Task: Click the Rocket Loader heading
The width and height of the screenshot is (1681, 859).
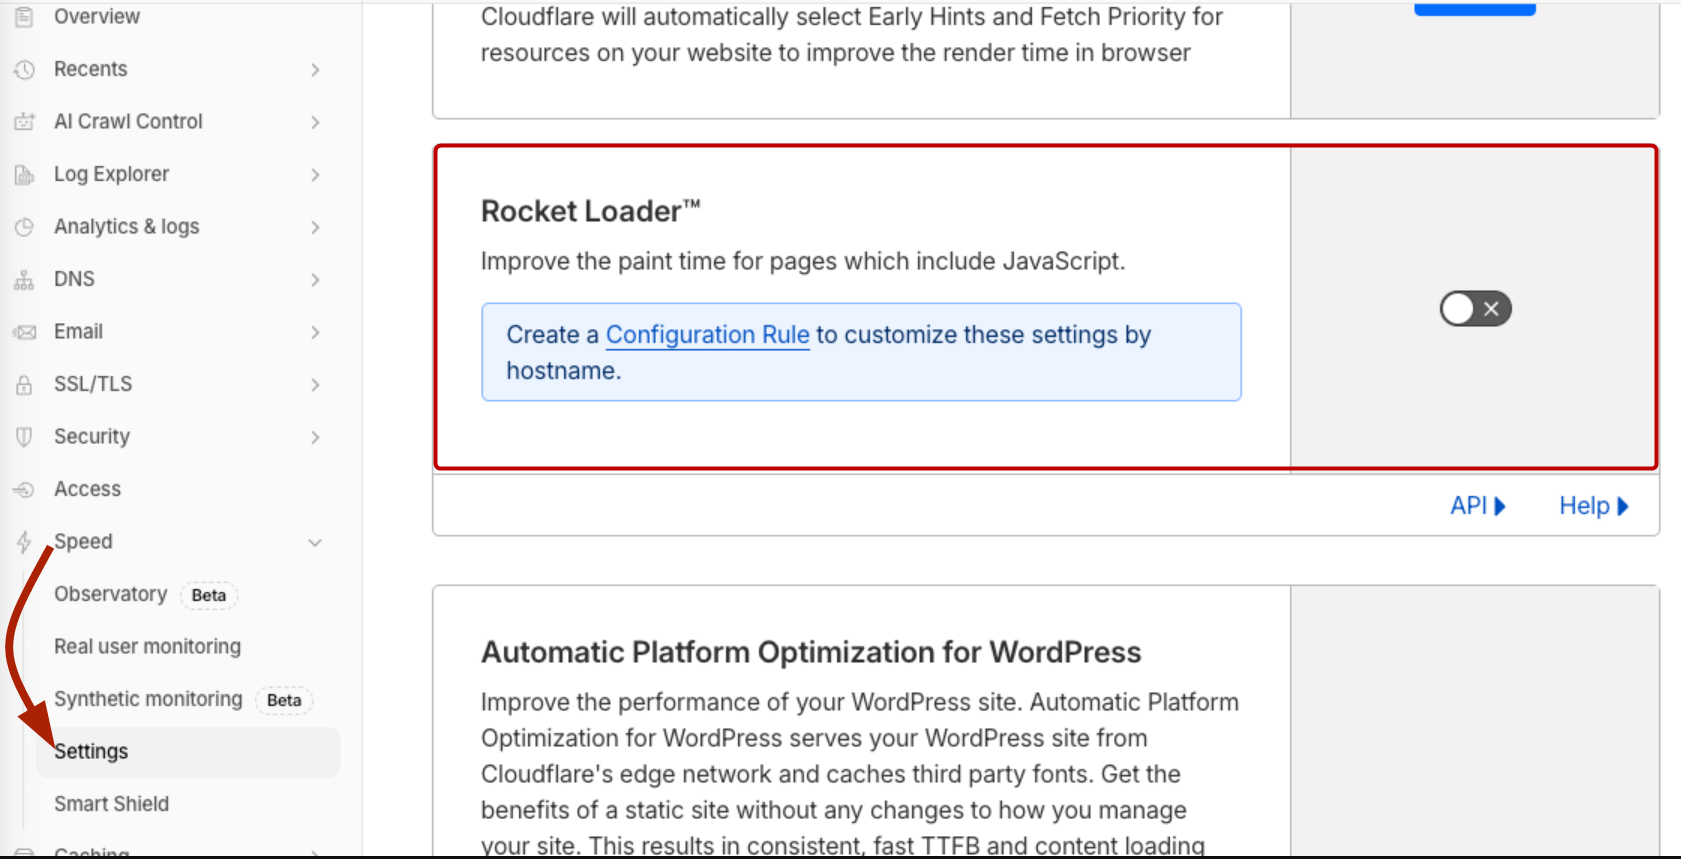Action: coord(590,211)
